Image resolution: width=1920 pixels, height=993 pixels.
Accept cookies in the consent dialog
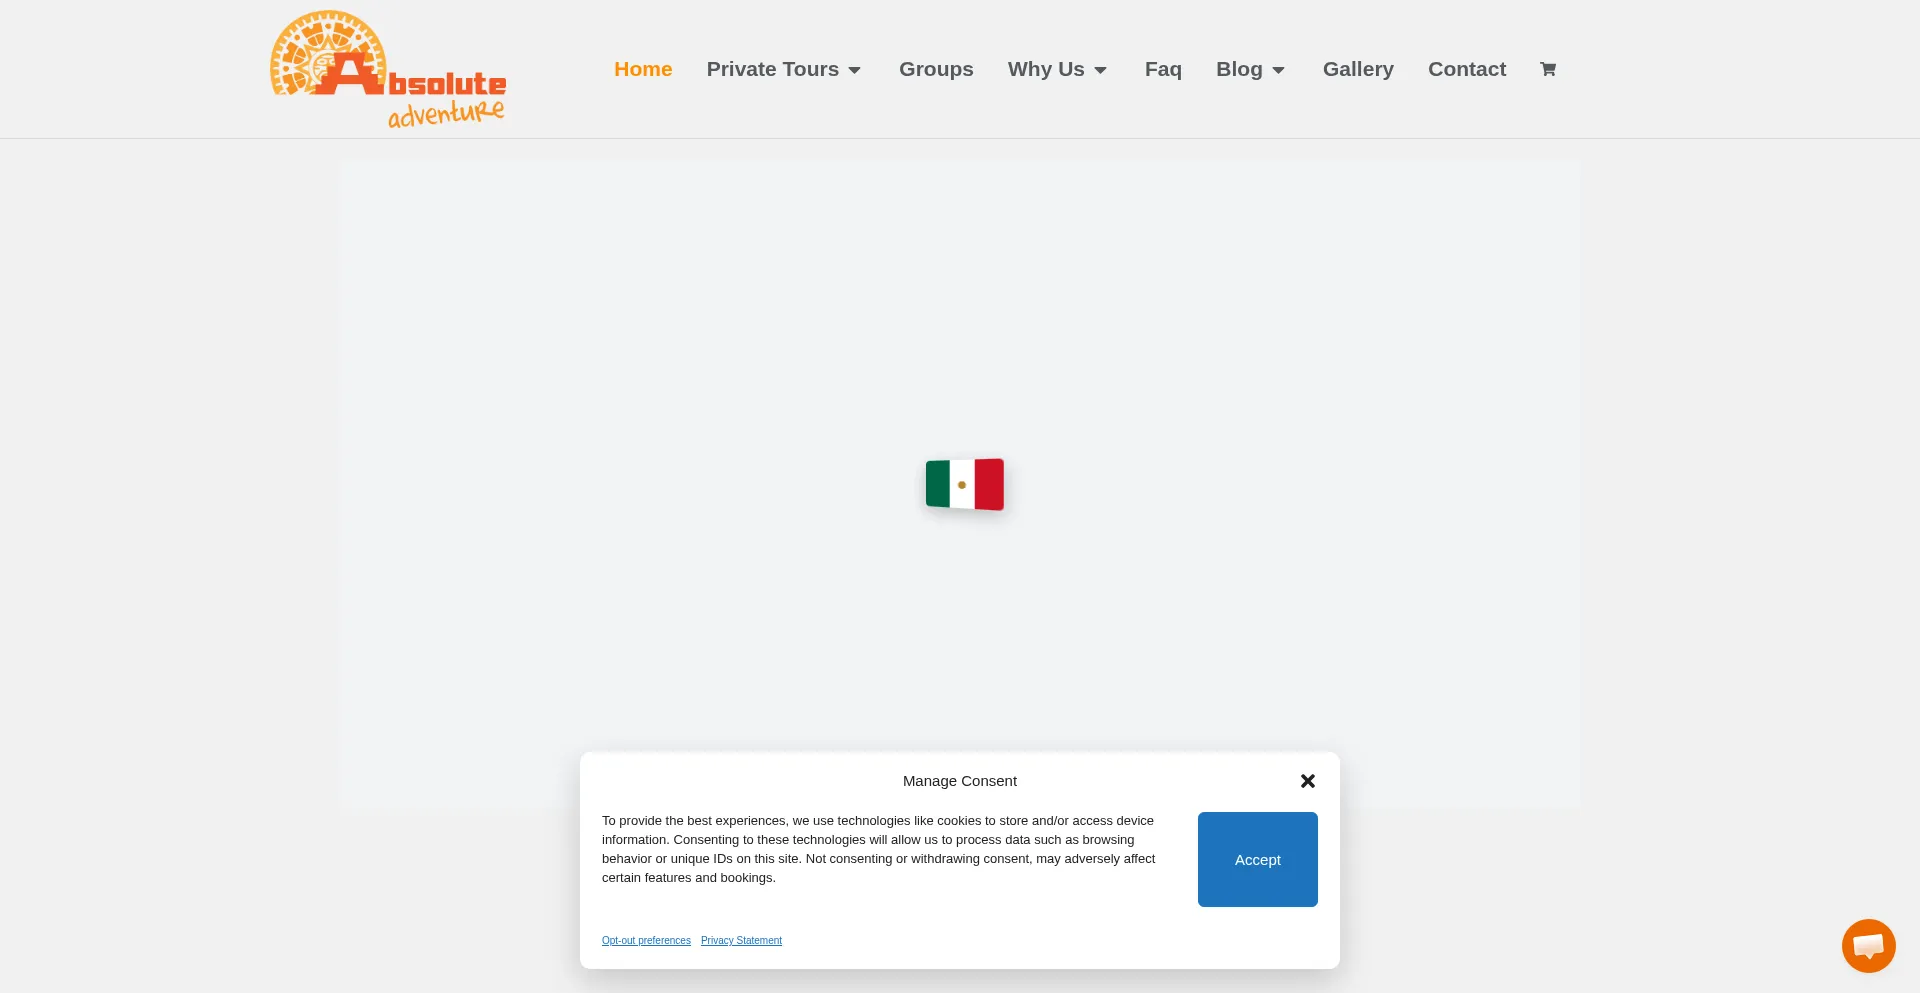click(x=1258, y=859)
